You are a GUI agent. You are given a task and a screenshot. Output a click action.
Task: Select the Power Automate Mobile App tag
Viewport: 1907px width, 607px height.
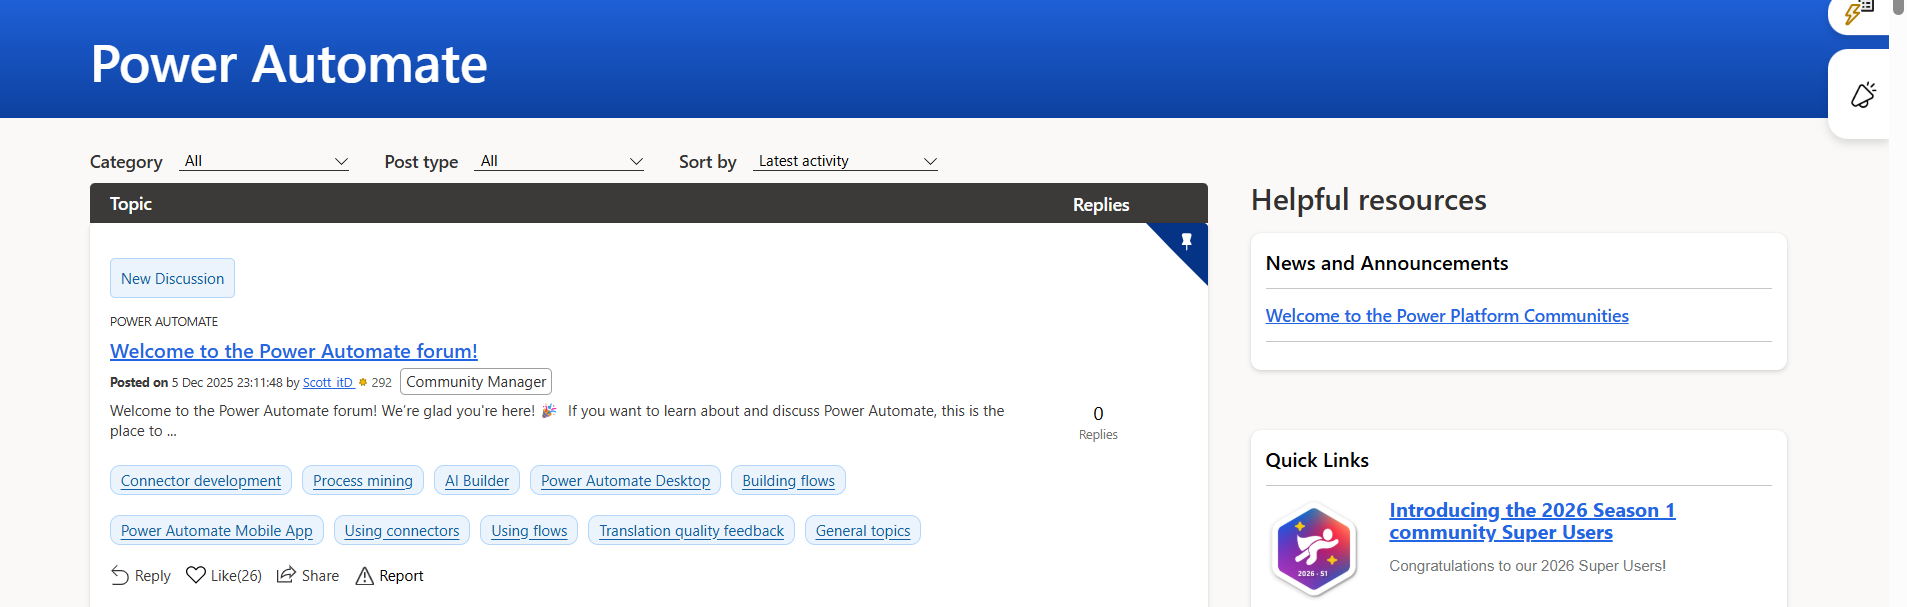coord(217,530)
